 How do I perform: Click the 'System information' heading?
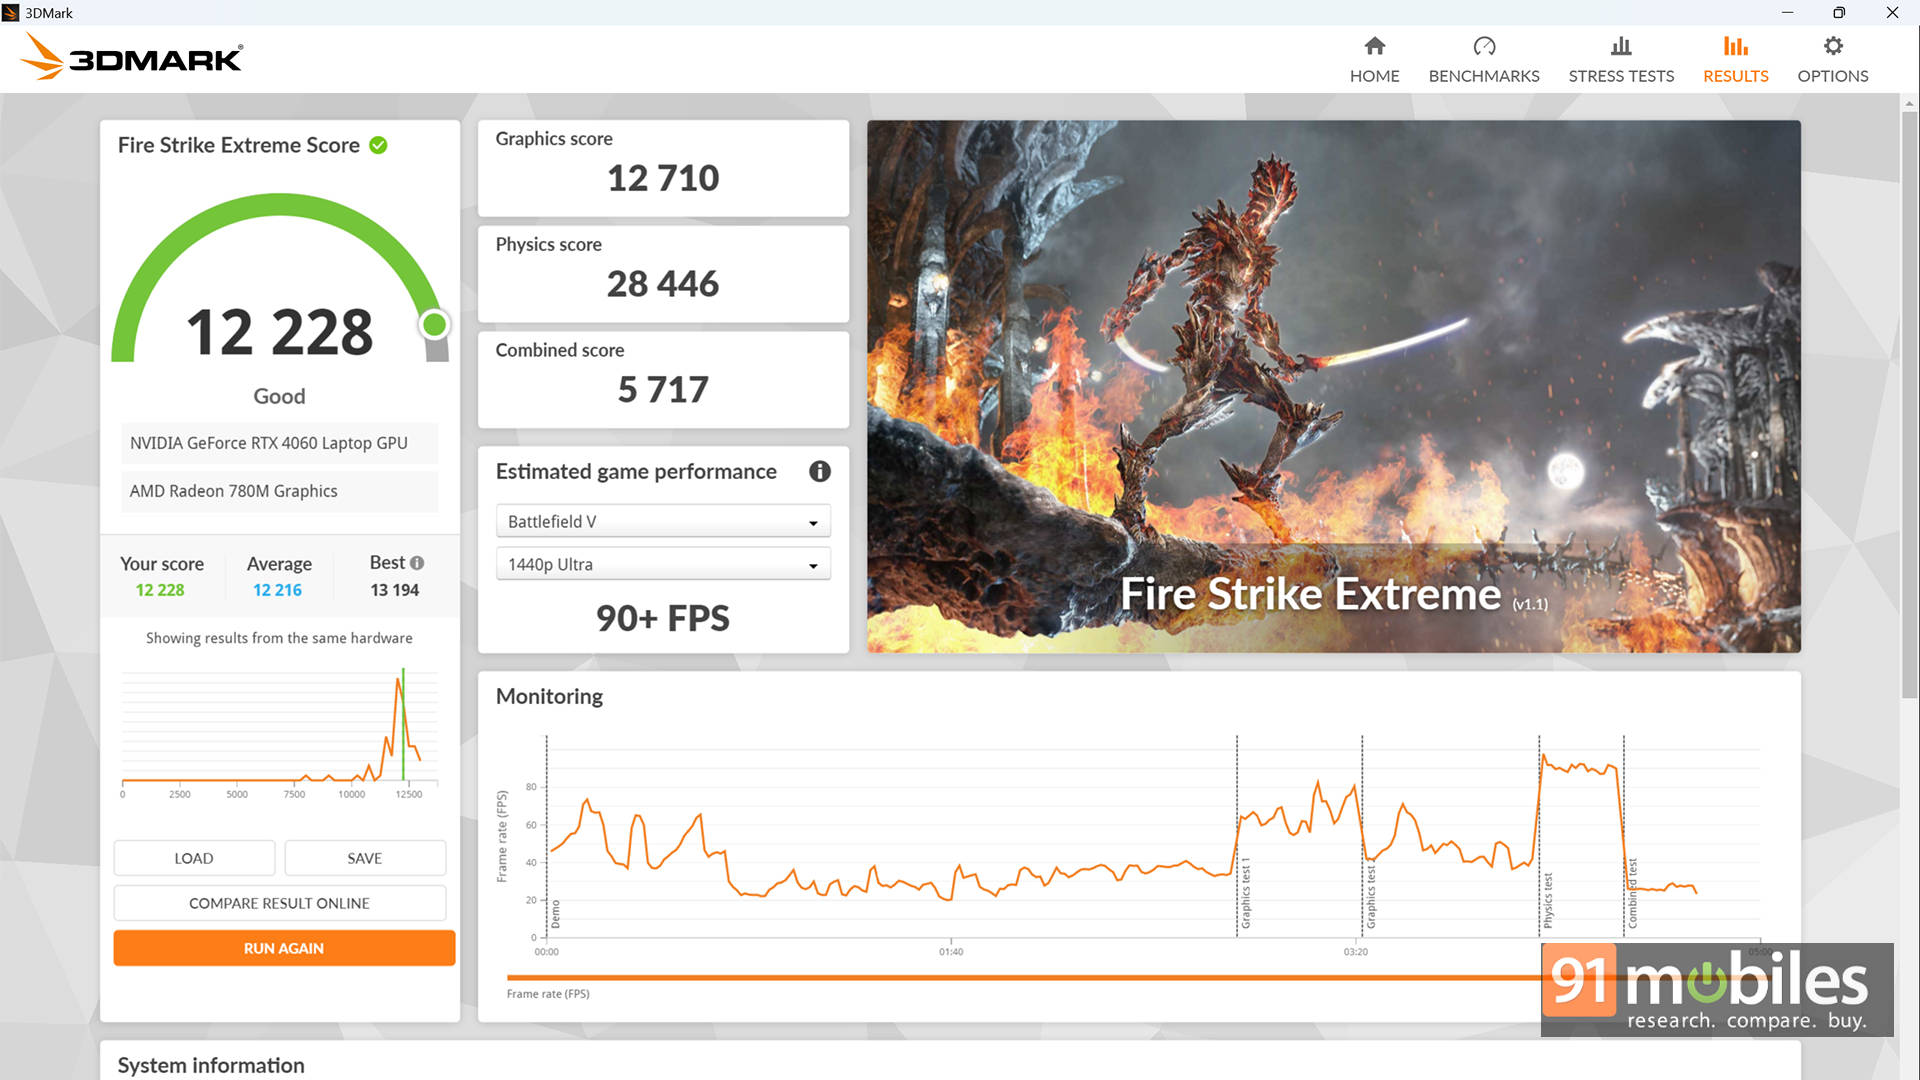pos(211,1065)
